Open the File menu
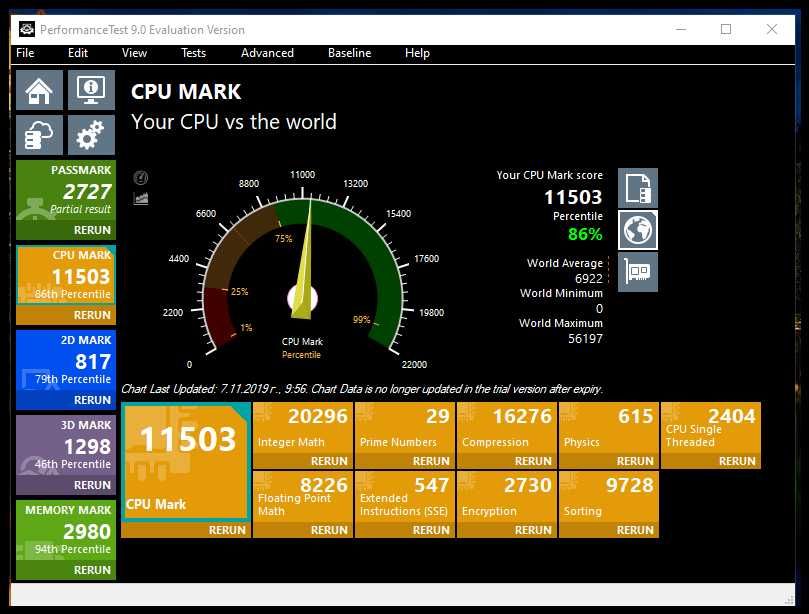This screenshot has width=809, height=614. (x=25, y=53)
